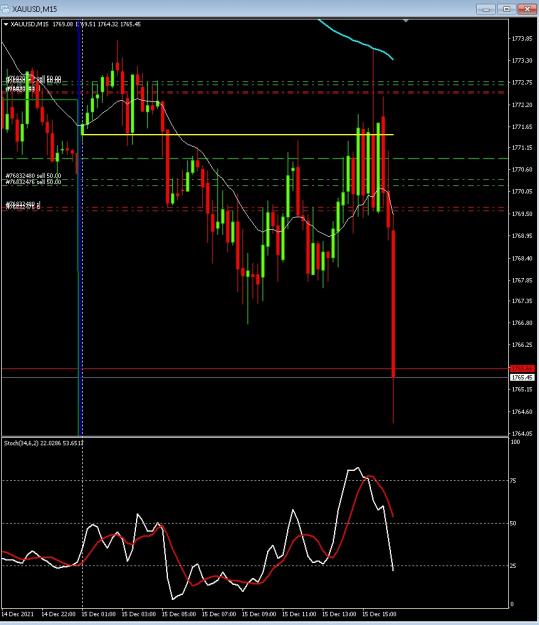Select the current price label 1765.45

pyautogui.click(x=522, y=377)
